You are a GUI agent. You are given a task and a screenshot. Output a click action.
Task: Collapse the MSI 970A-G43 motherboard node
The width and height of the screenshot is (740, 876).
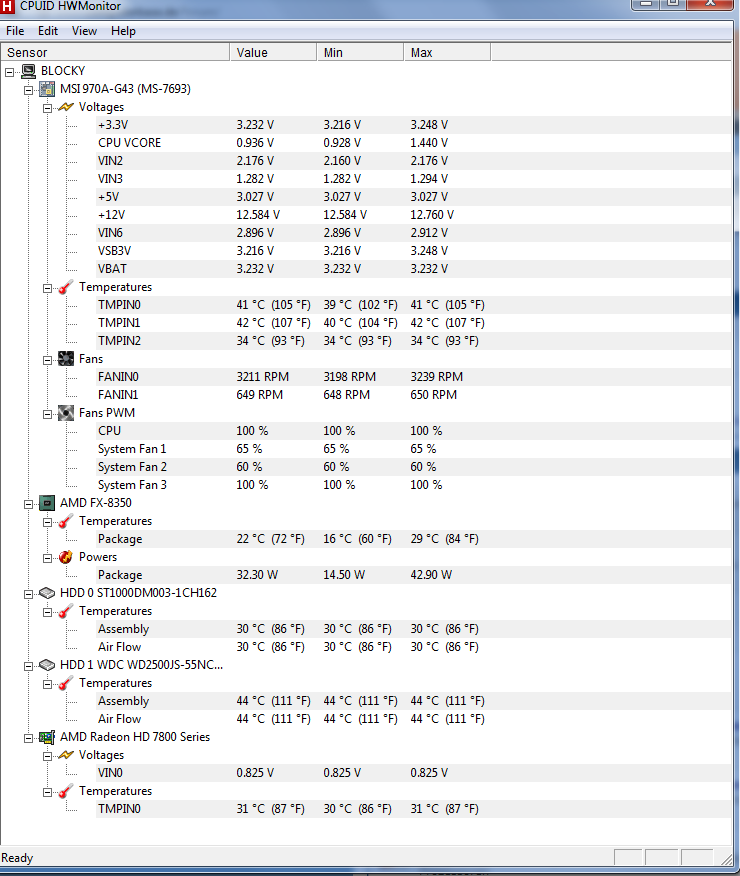pos(28,90)
